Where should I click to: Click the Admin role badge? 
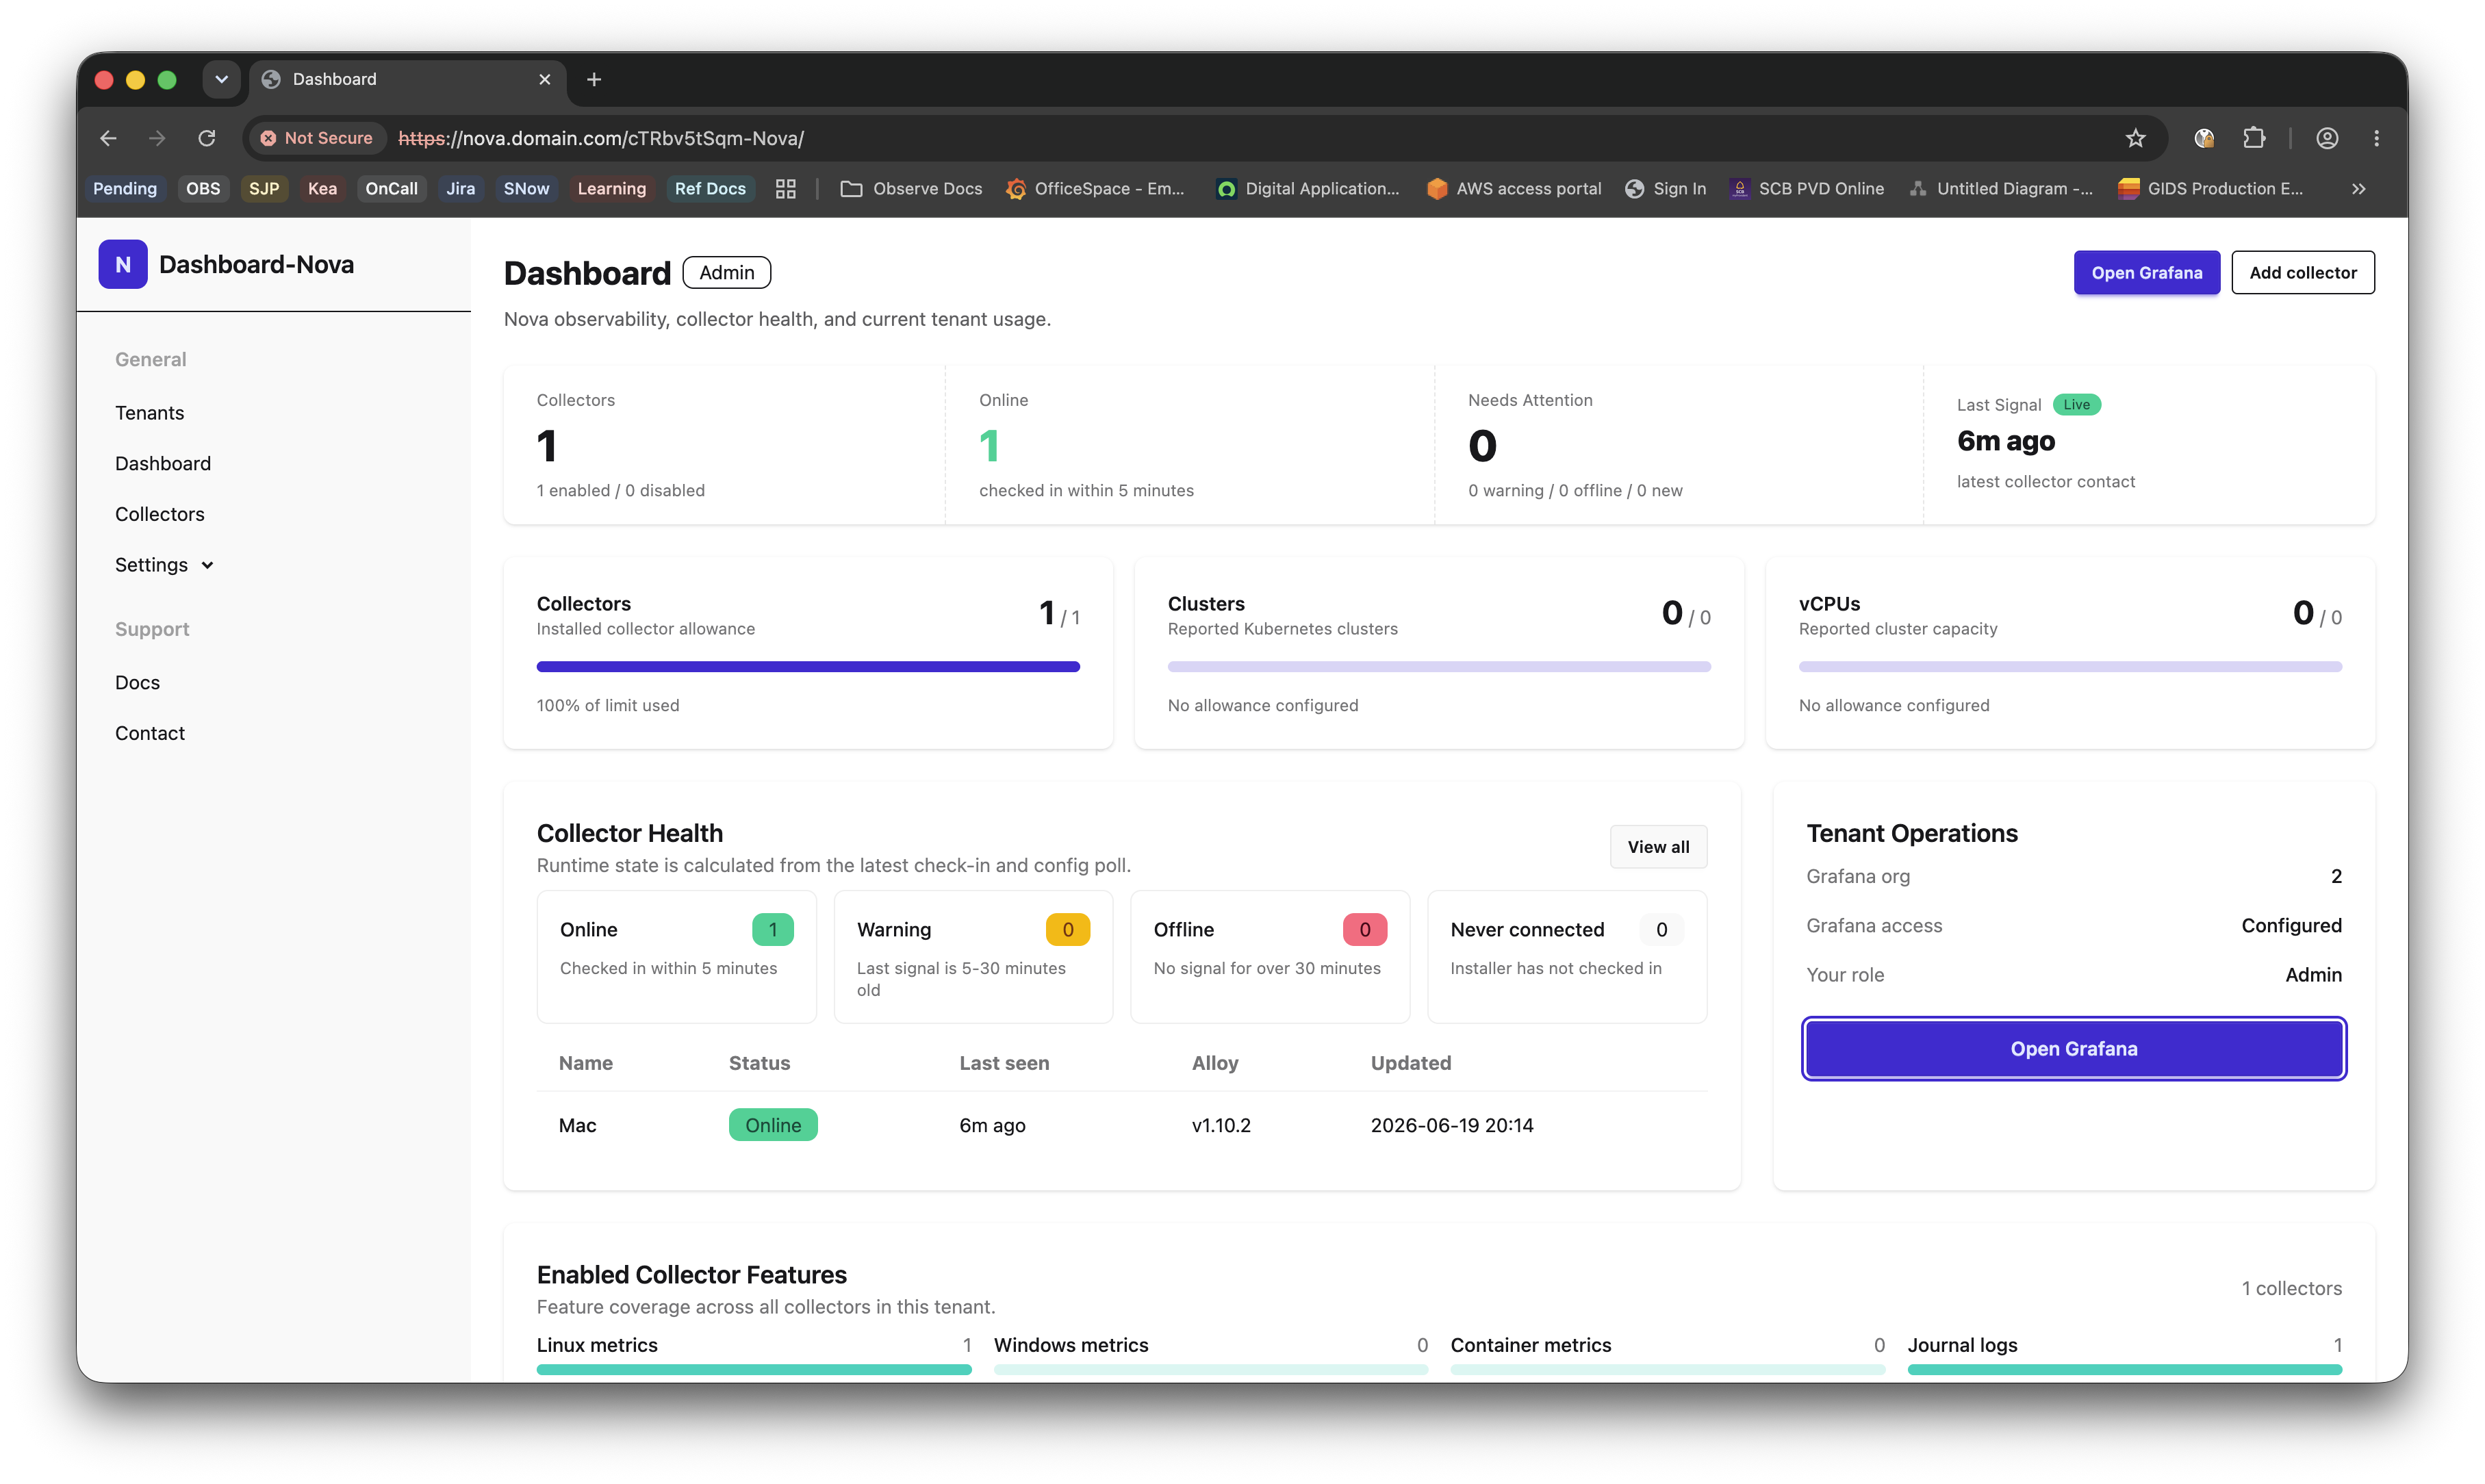tap(726, 273)
